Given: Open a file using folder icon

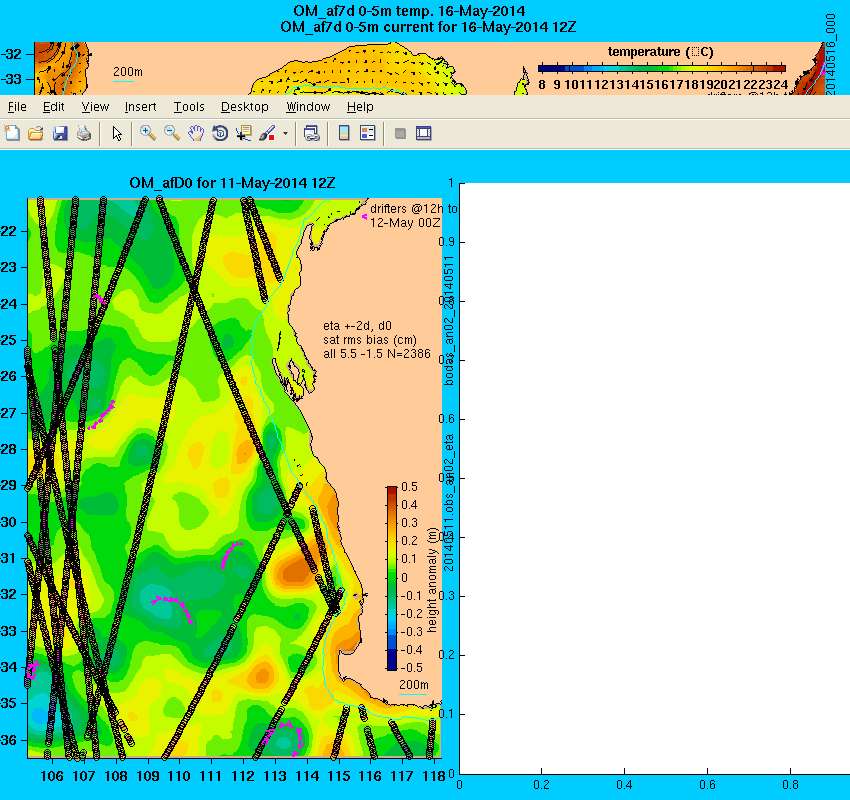Looking at the screenshot, I should [36, 133].
